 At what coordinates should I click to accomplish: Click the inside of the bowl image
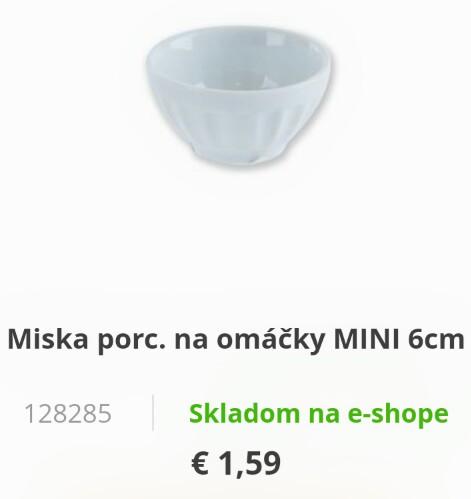tap(239, 60)
